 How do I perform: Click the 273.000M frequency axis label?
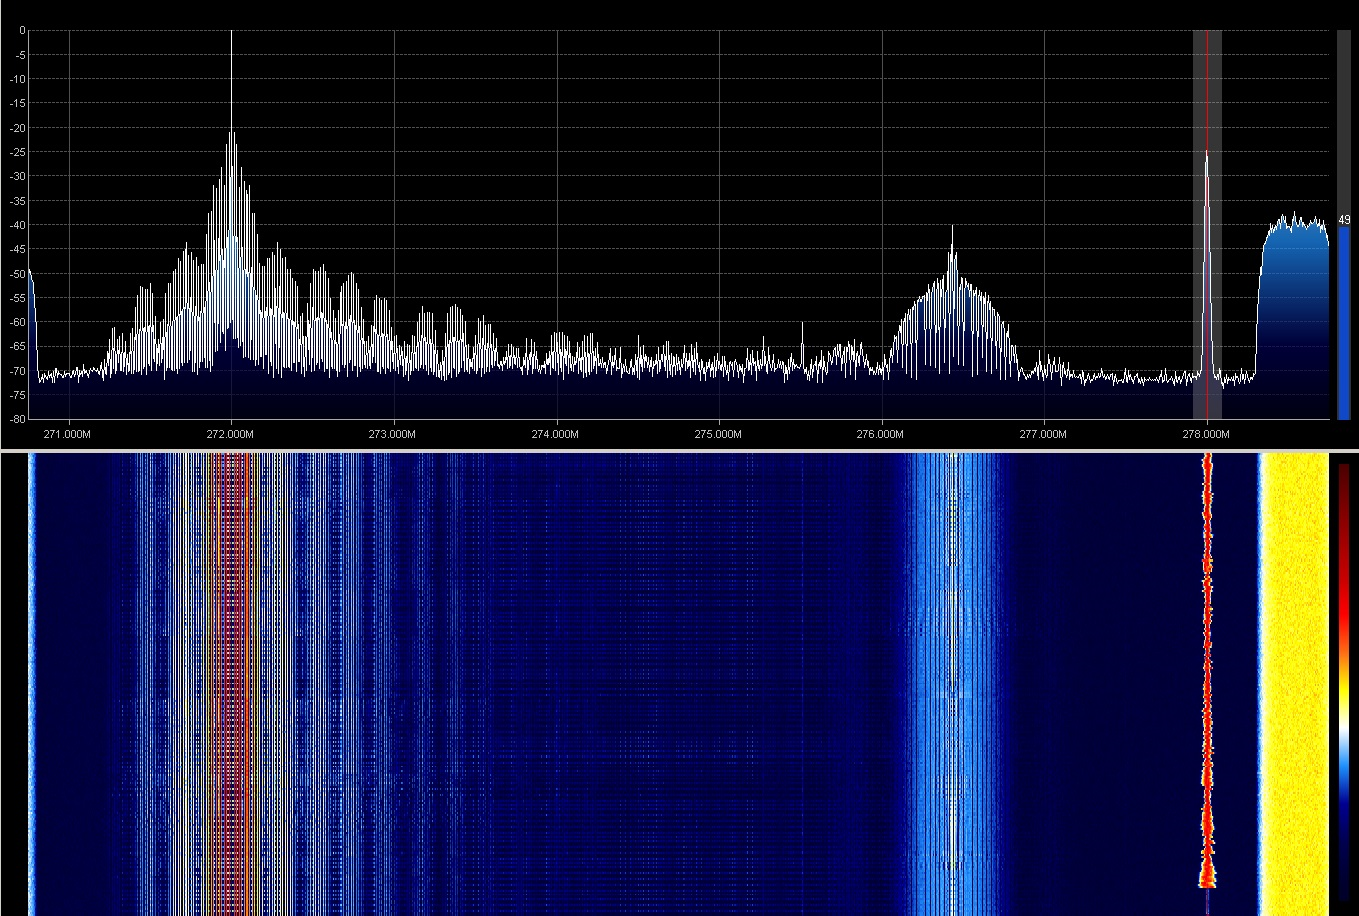[393, 434]
